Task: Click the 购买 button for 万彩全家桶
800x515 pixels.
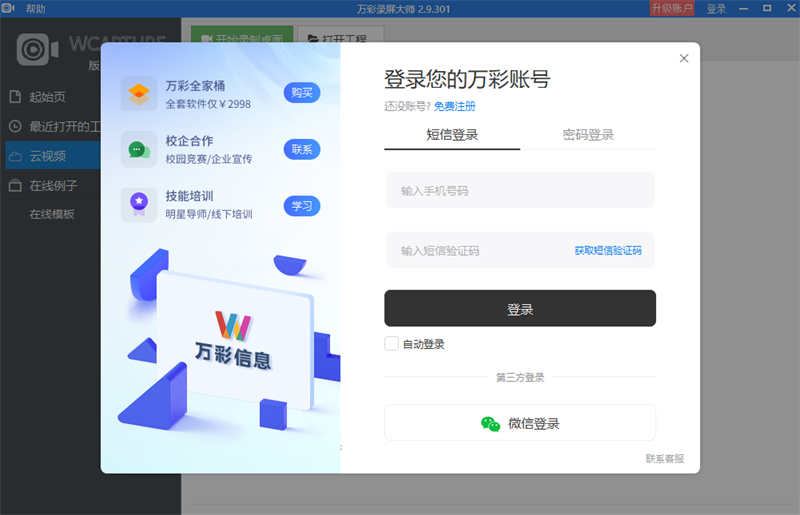Action: [x=302, y=92]
